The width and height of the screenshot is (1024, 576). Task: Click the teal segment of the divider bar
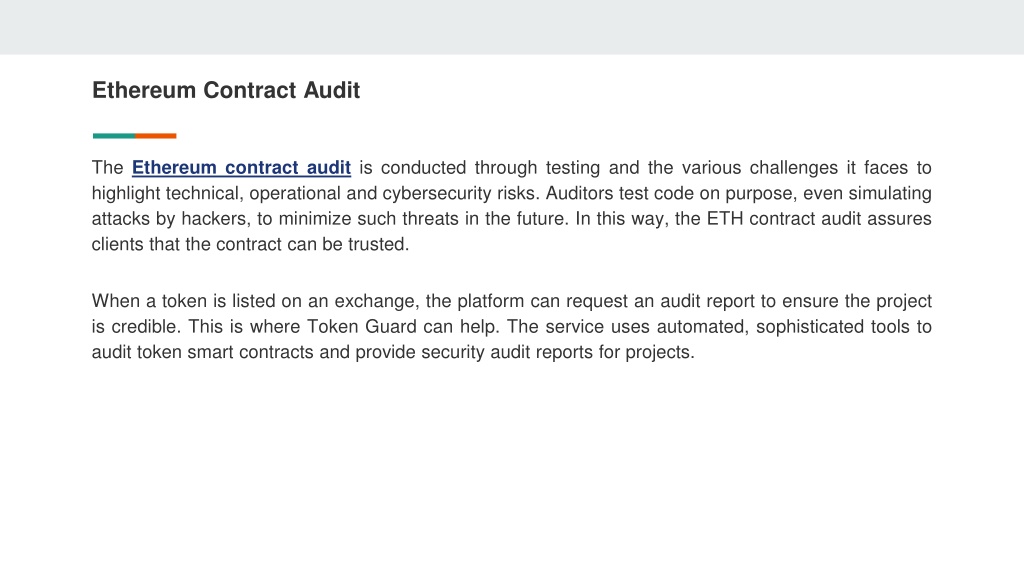[x=114, y=136]
